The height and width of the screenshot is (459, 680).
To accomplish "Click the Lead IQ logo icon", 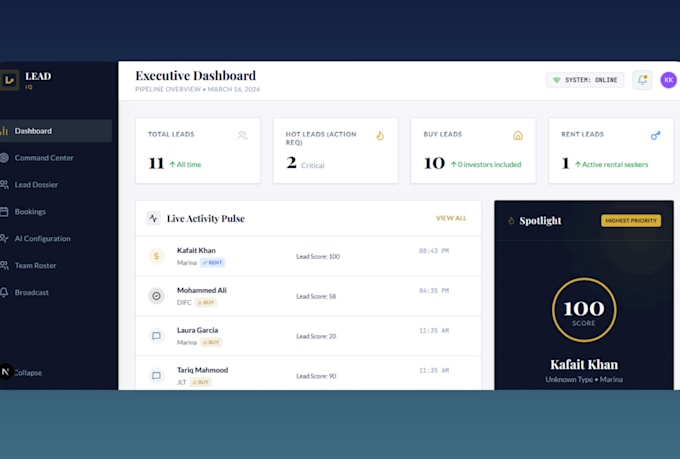I will [9, 80].
